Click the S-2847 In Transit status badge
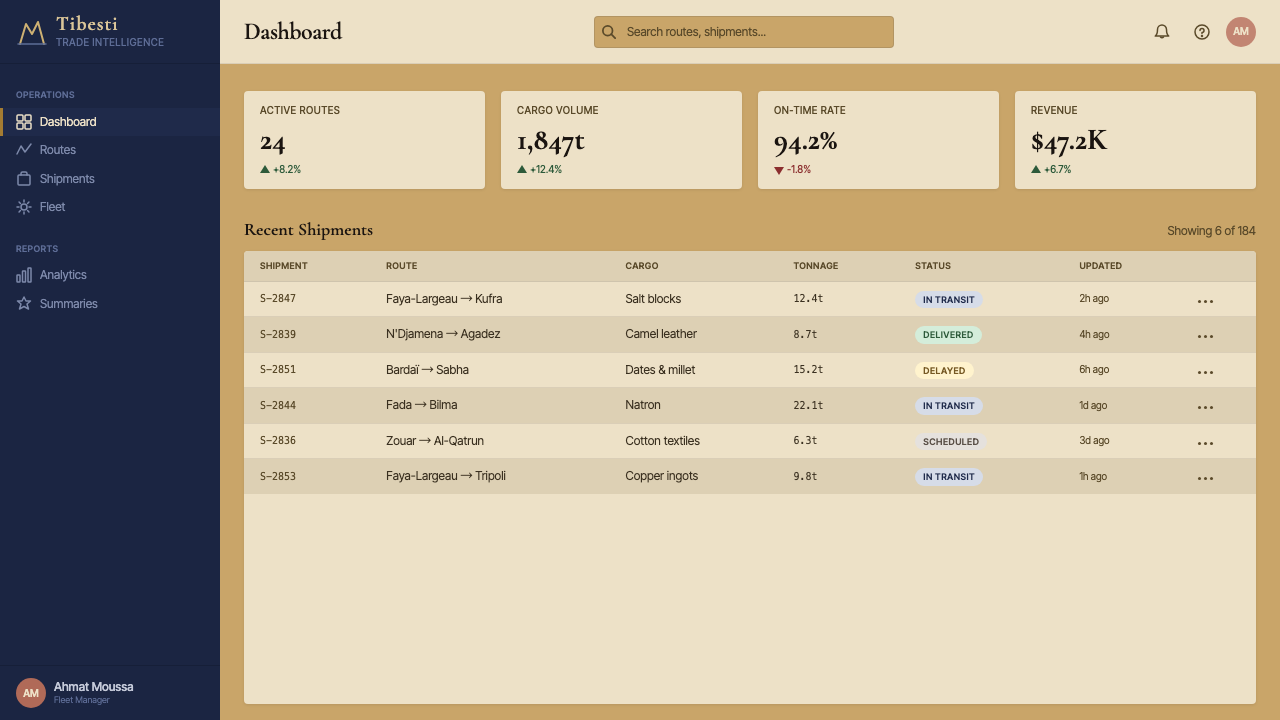 coord(949,300)
